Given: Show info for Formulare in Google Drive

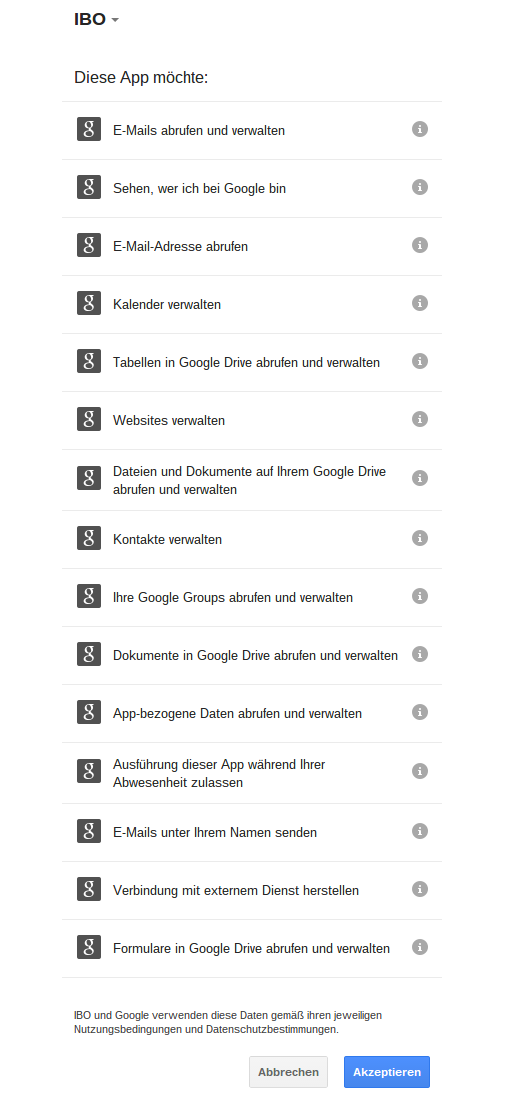Looking at the screenshot, I should [420, 947].
